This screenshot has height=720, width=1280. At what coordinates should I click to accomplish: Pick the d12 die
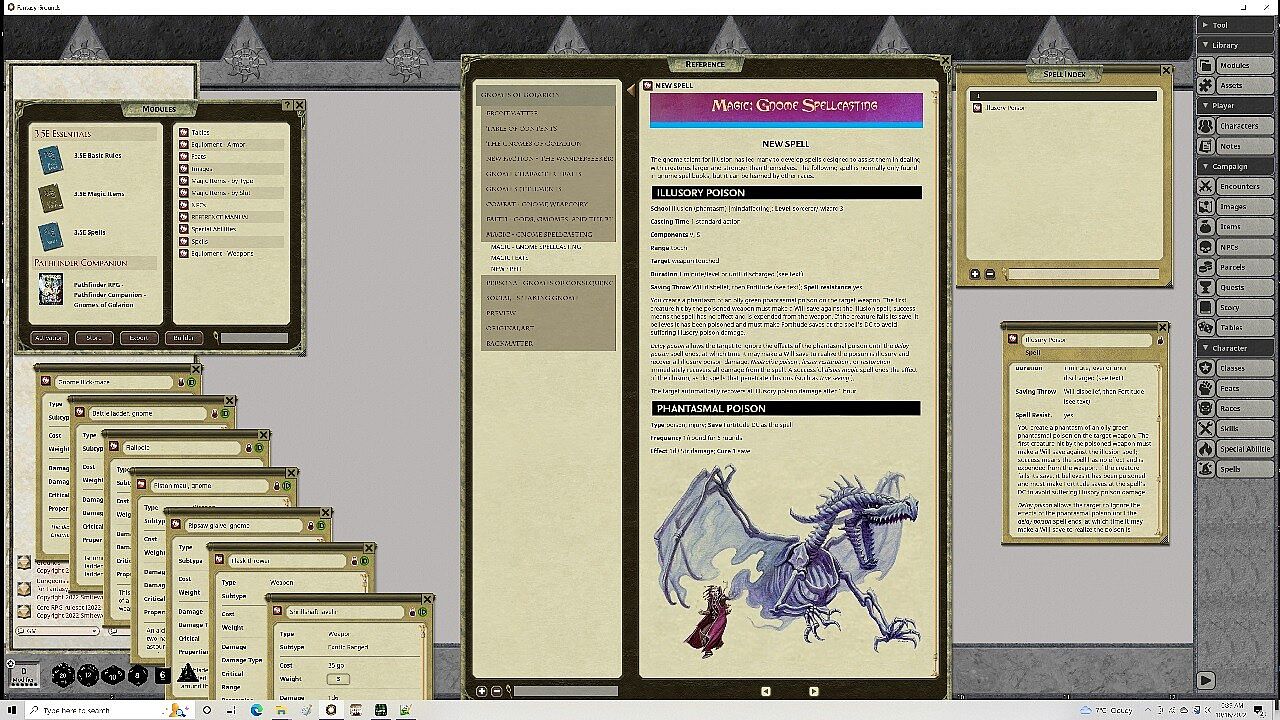[88, 676]
